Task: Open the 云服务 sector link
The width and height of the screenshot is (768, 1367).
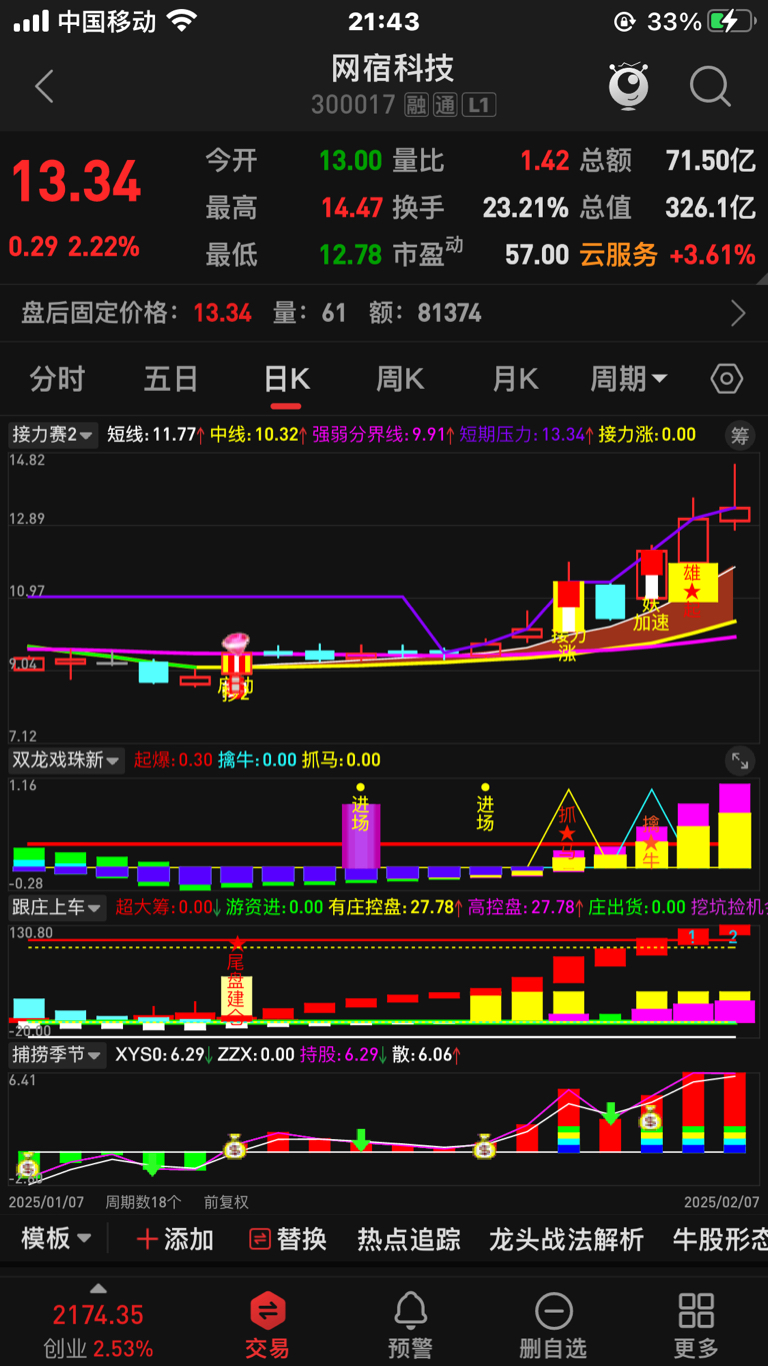Action: [x=619, y=255]
